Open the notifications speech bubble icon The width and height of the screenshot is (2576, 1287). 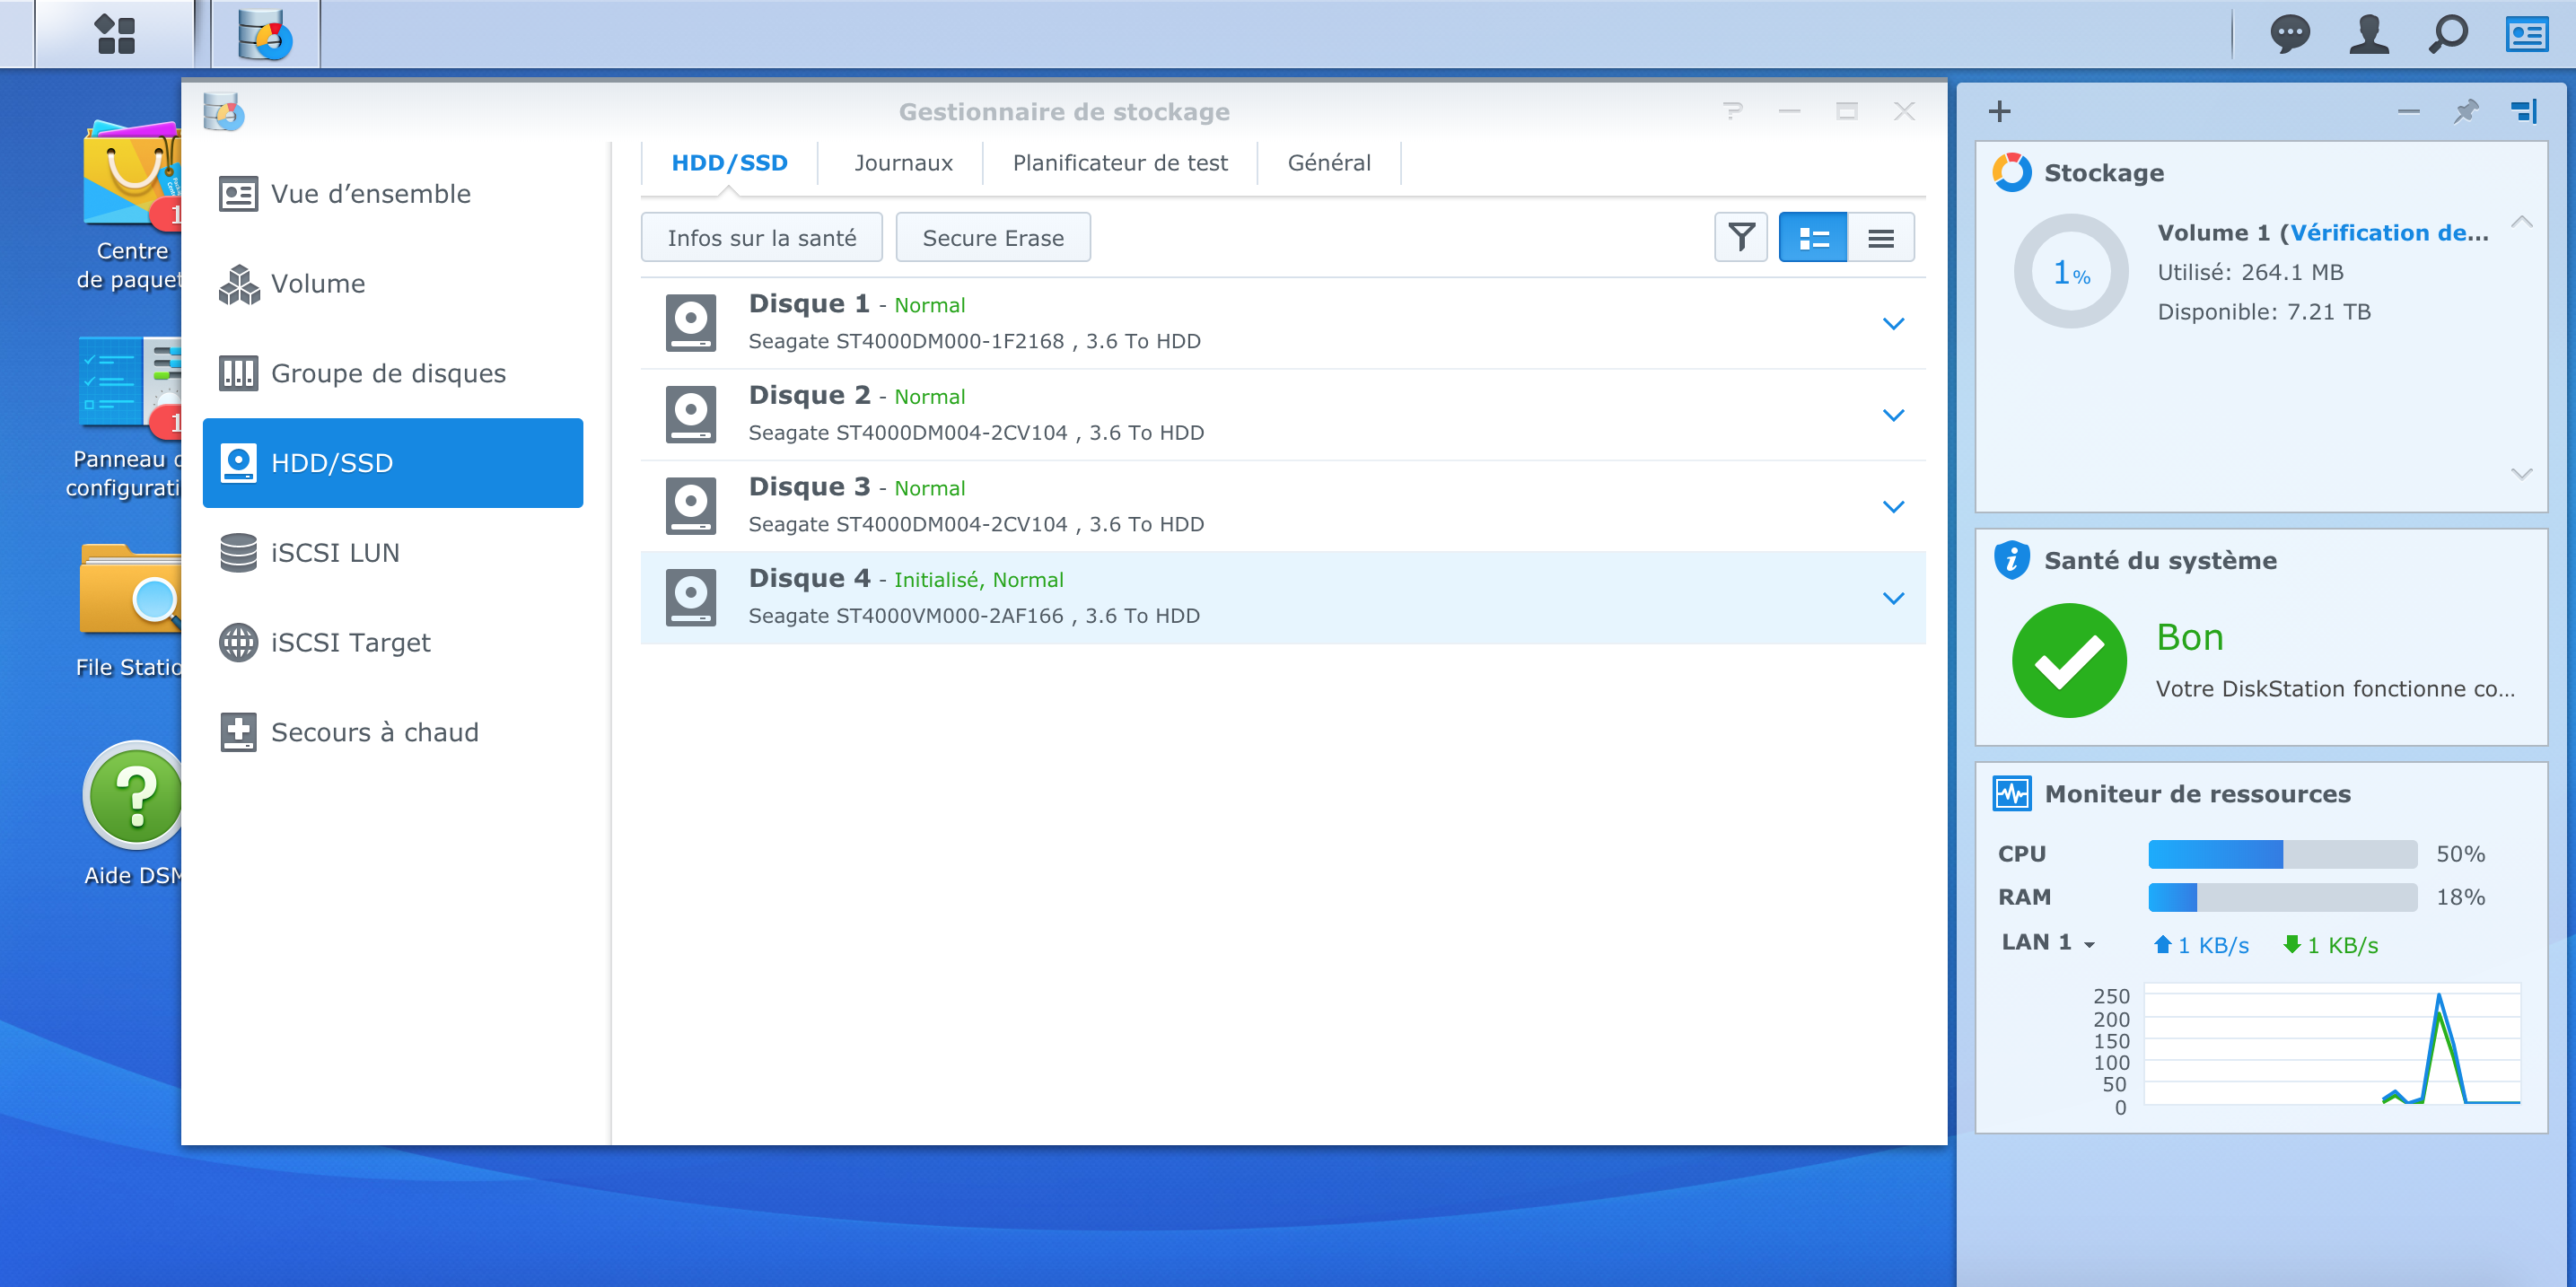[x=2290, y=34]
